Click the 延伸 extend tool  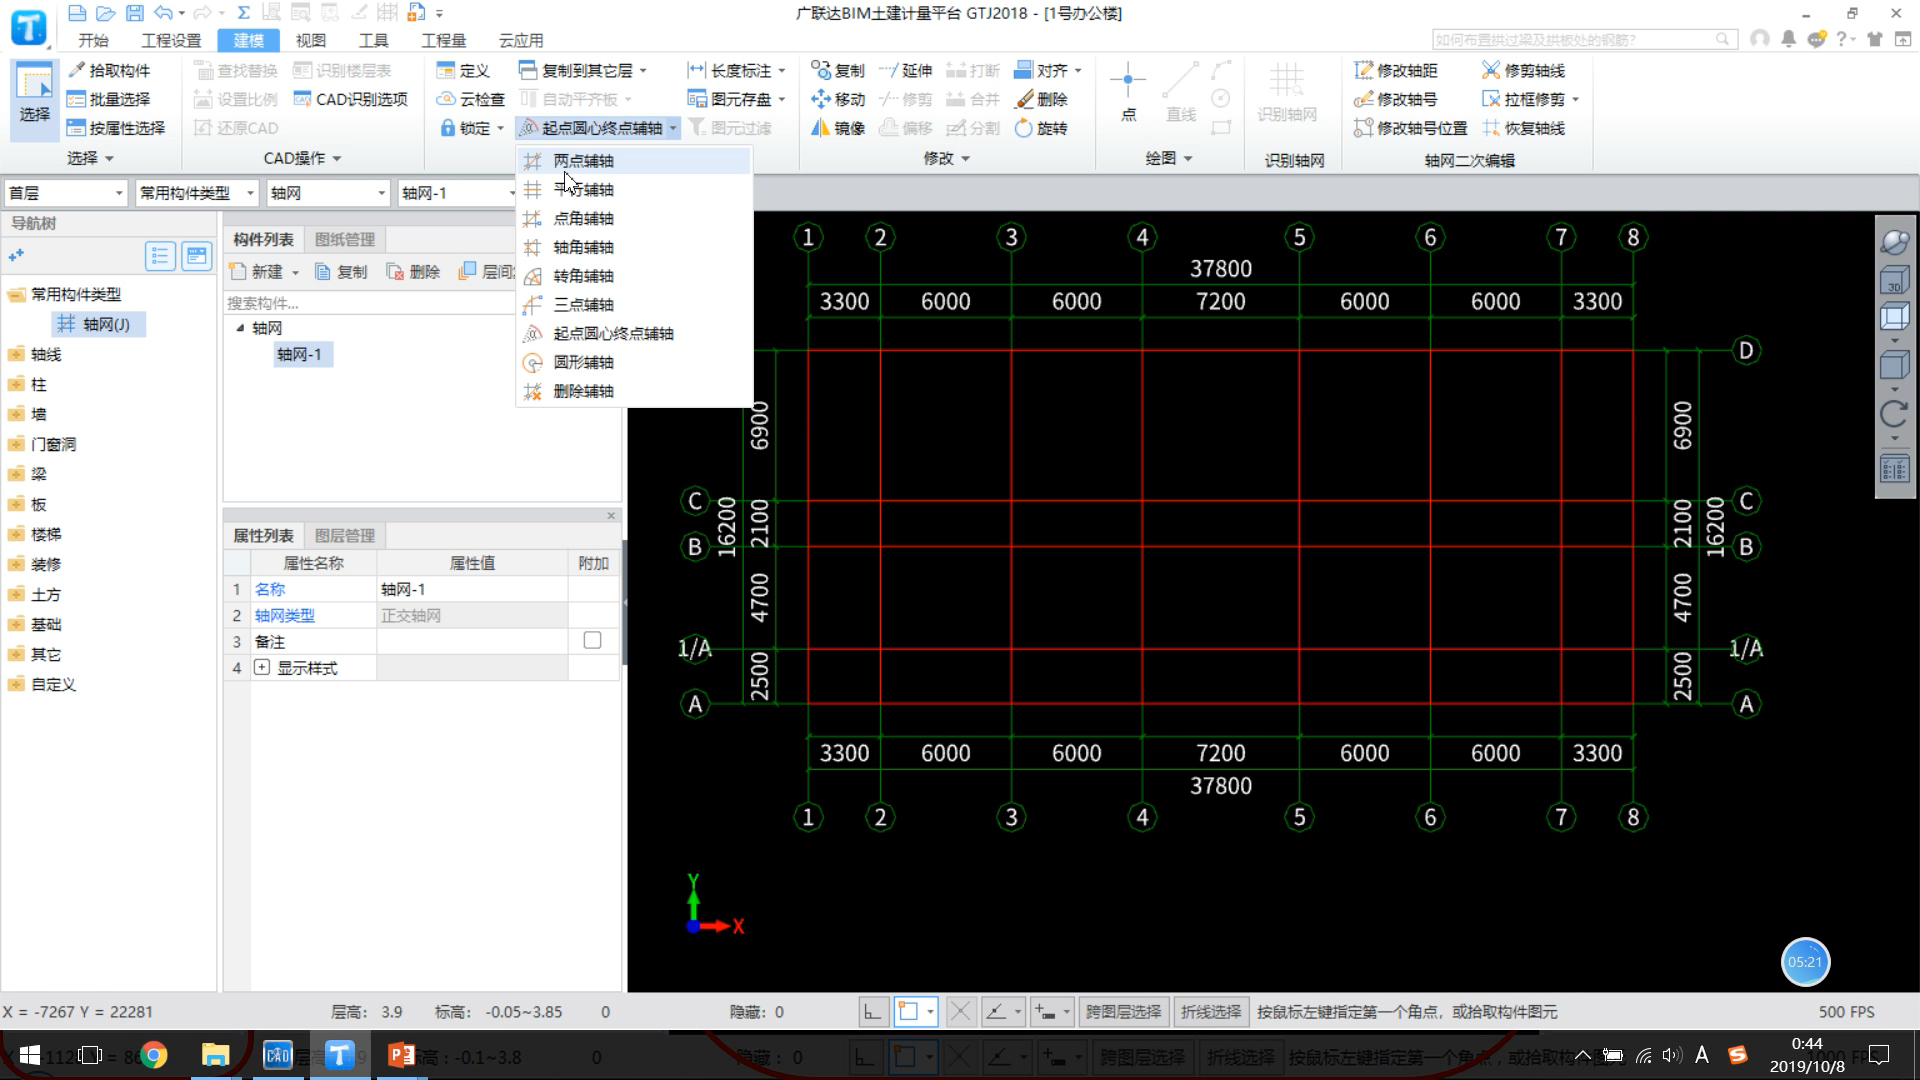[906, 70]
